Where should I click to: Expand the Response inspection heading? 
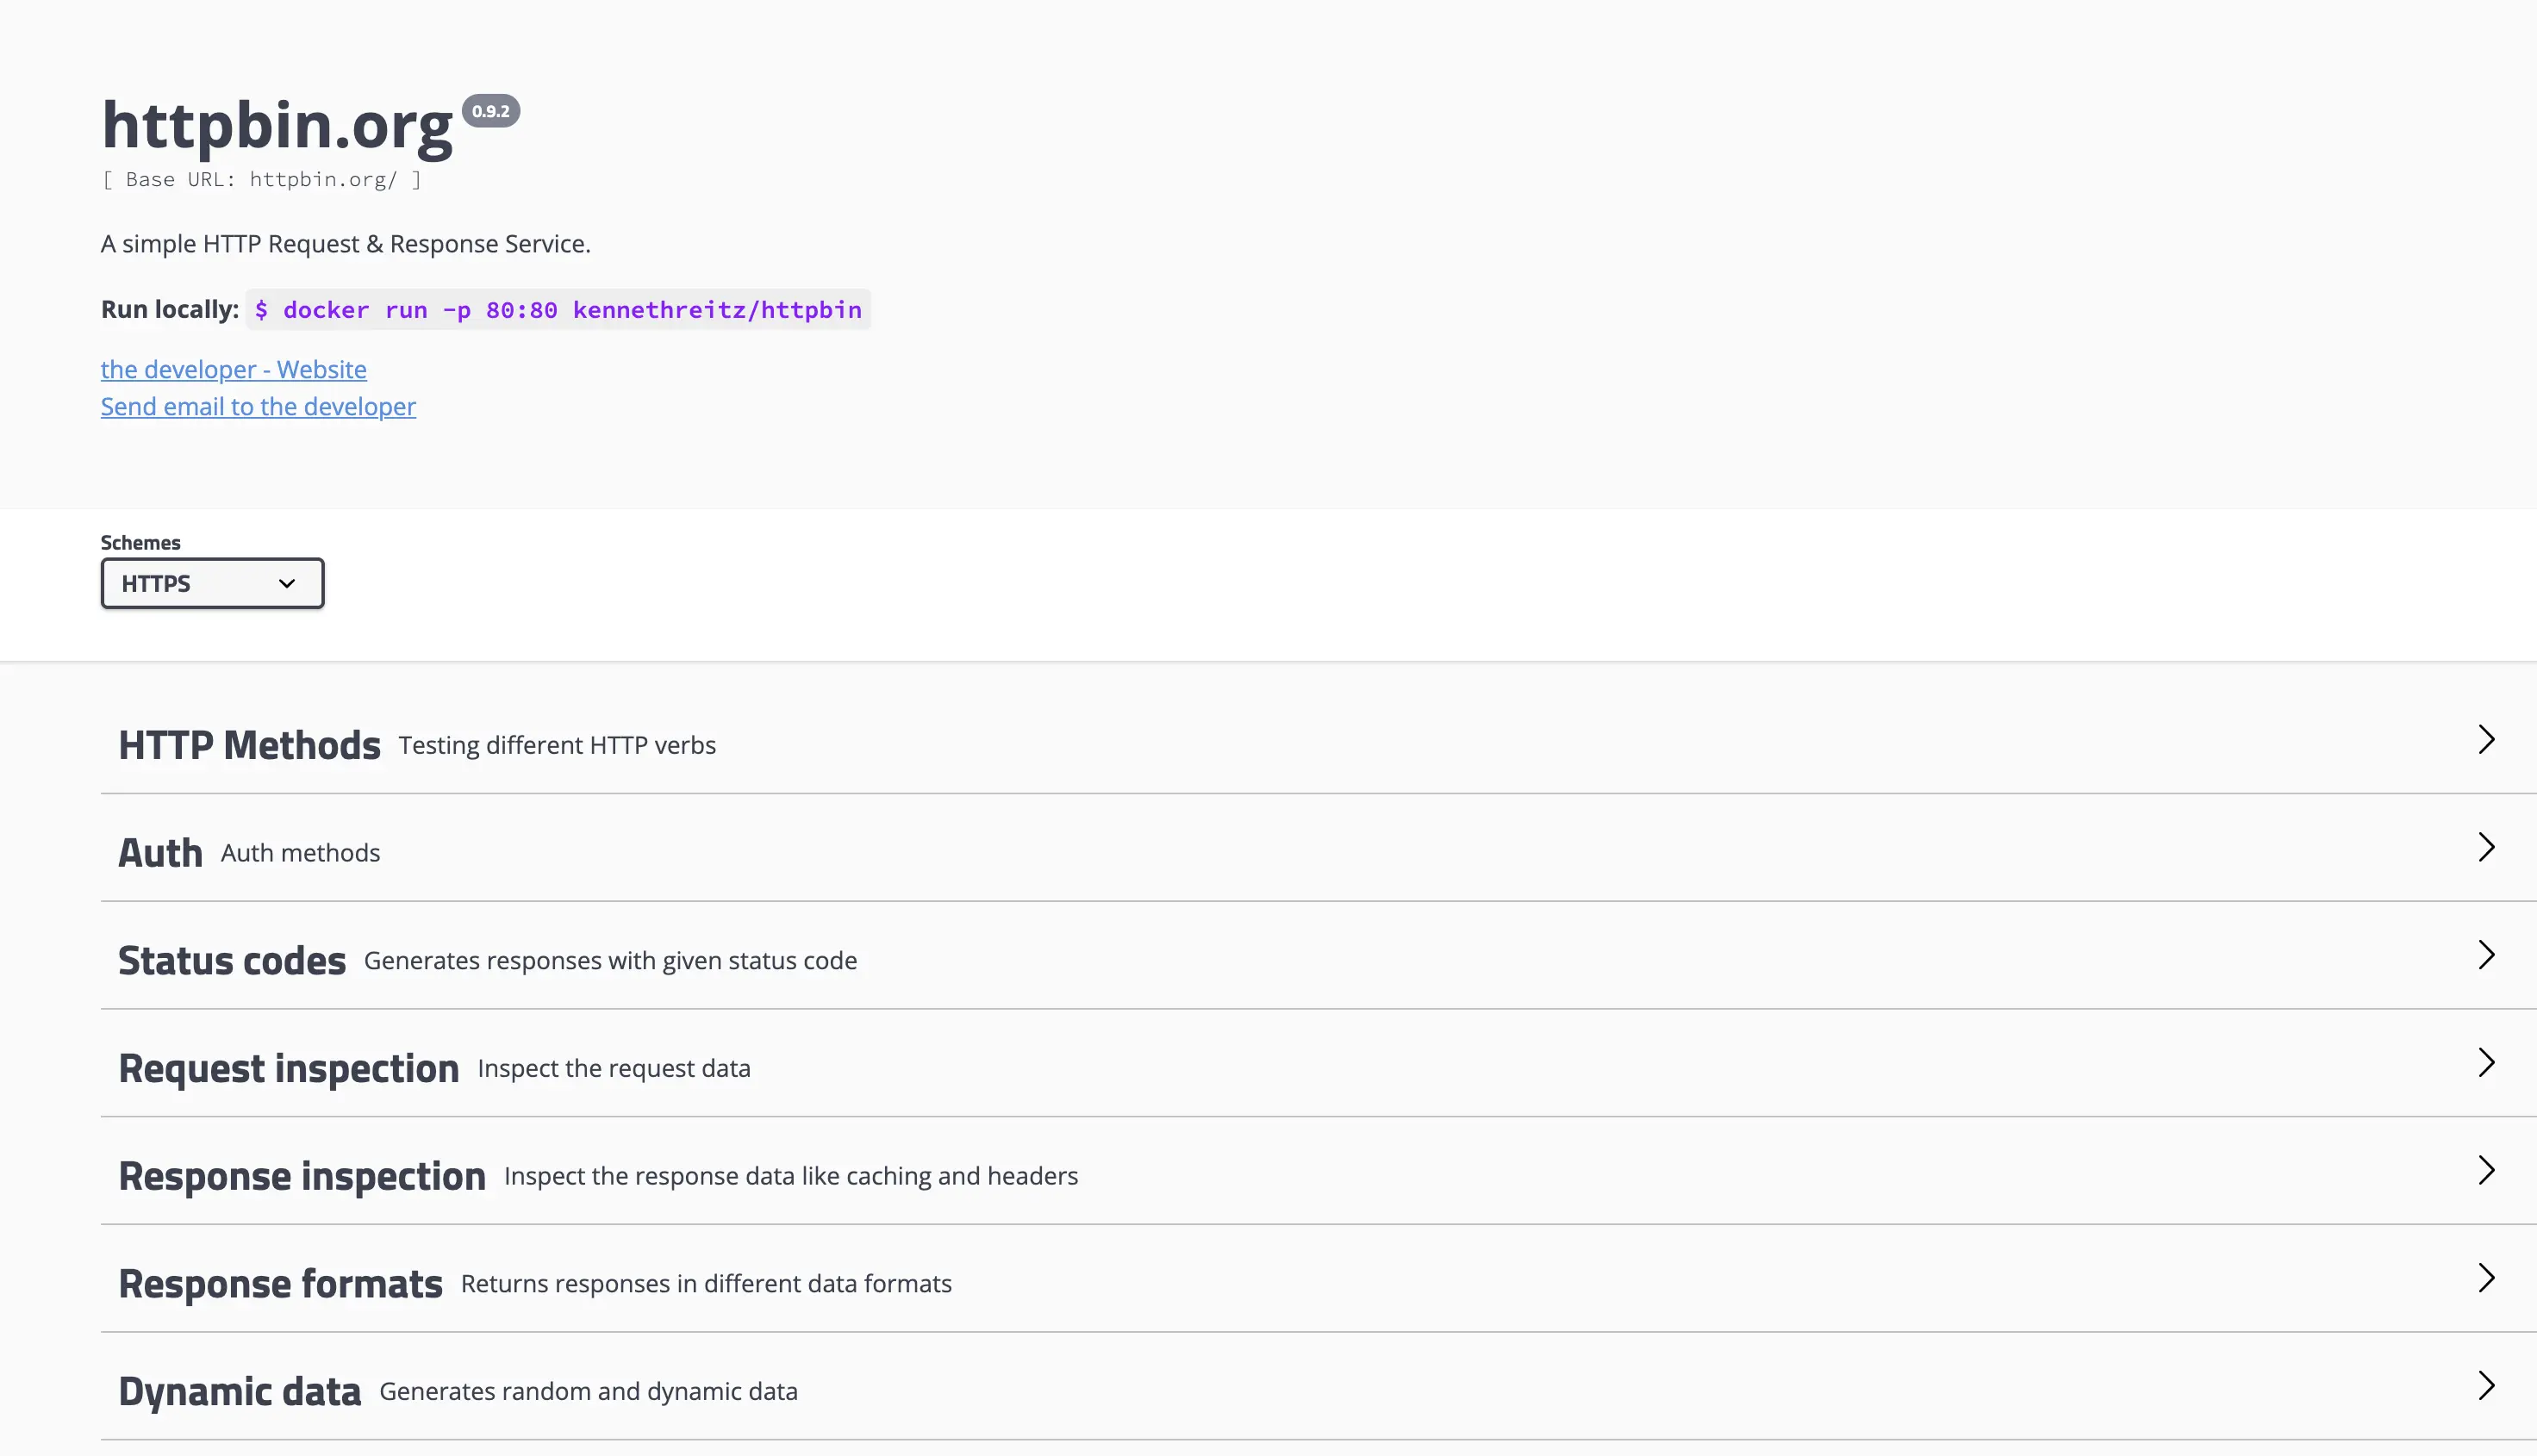point(302,1177)
